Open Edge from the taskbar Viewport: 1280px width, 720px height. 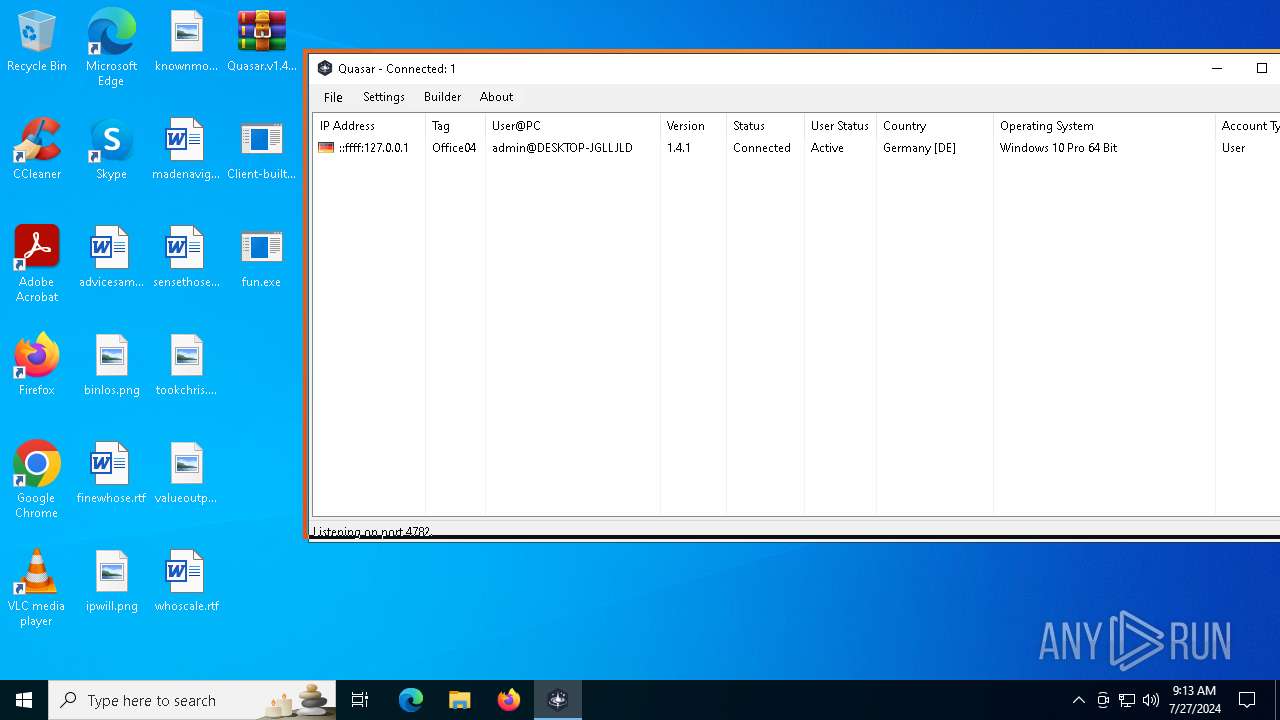[x=411, y=700]
